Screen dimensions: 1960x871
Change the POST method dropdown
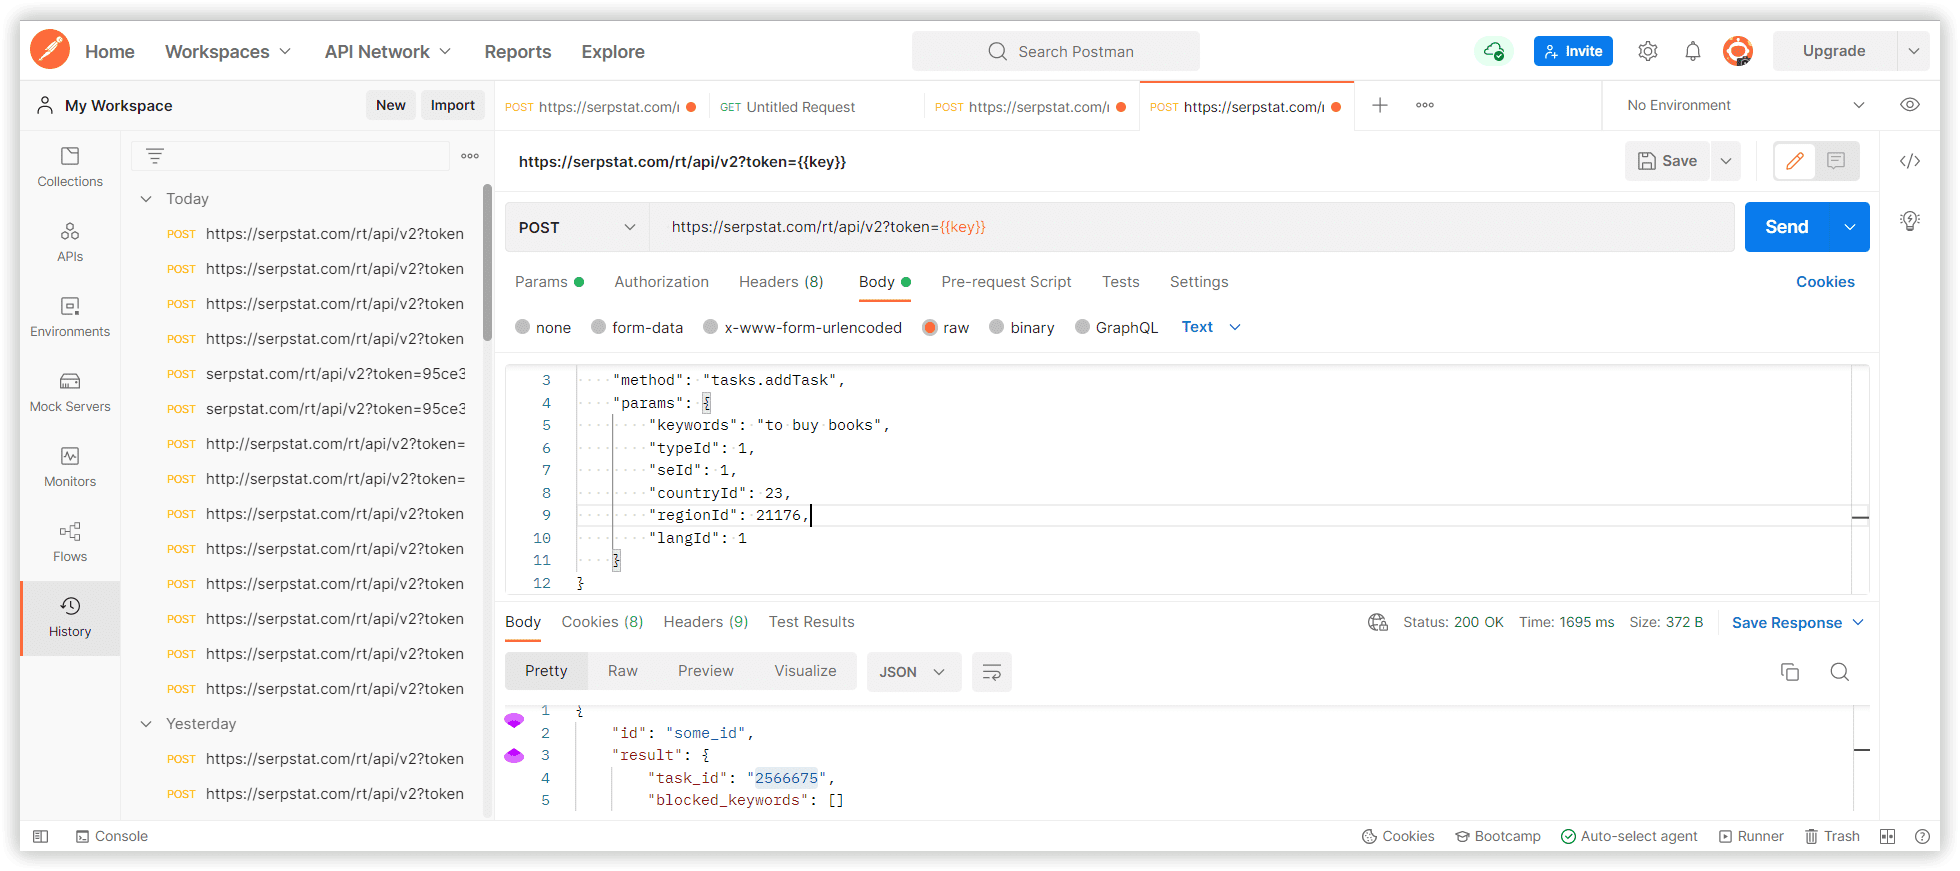tap(577, 227)
